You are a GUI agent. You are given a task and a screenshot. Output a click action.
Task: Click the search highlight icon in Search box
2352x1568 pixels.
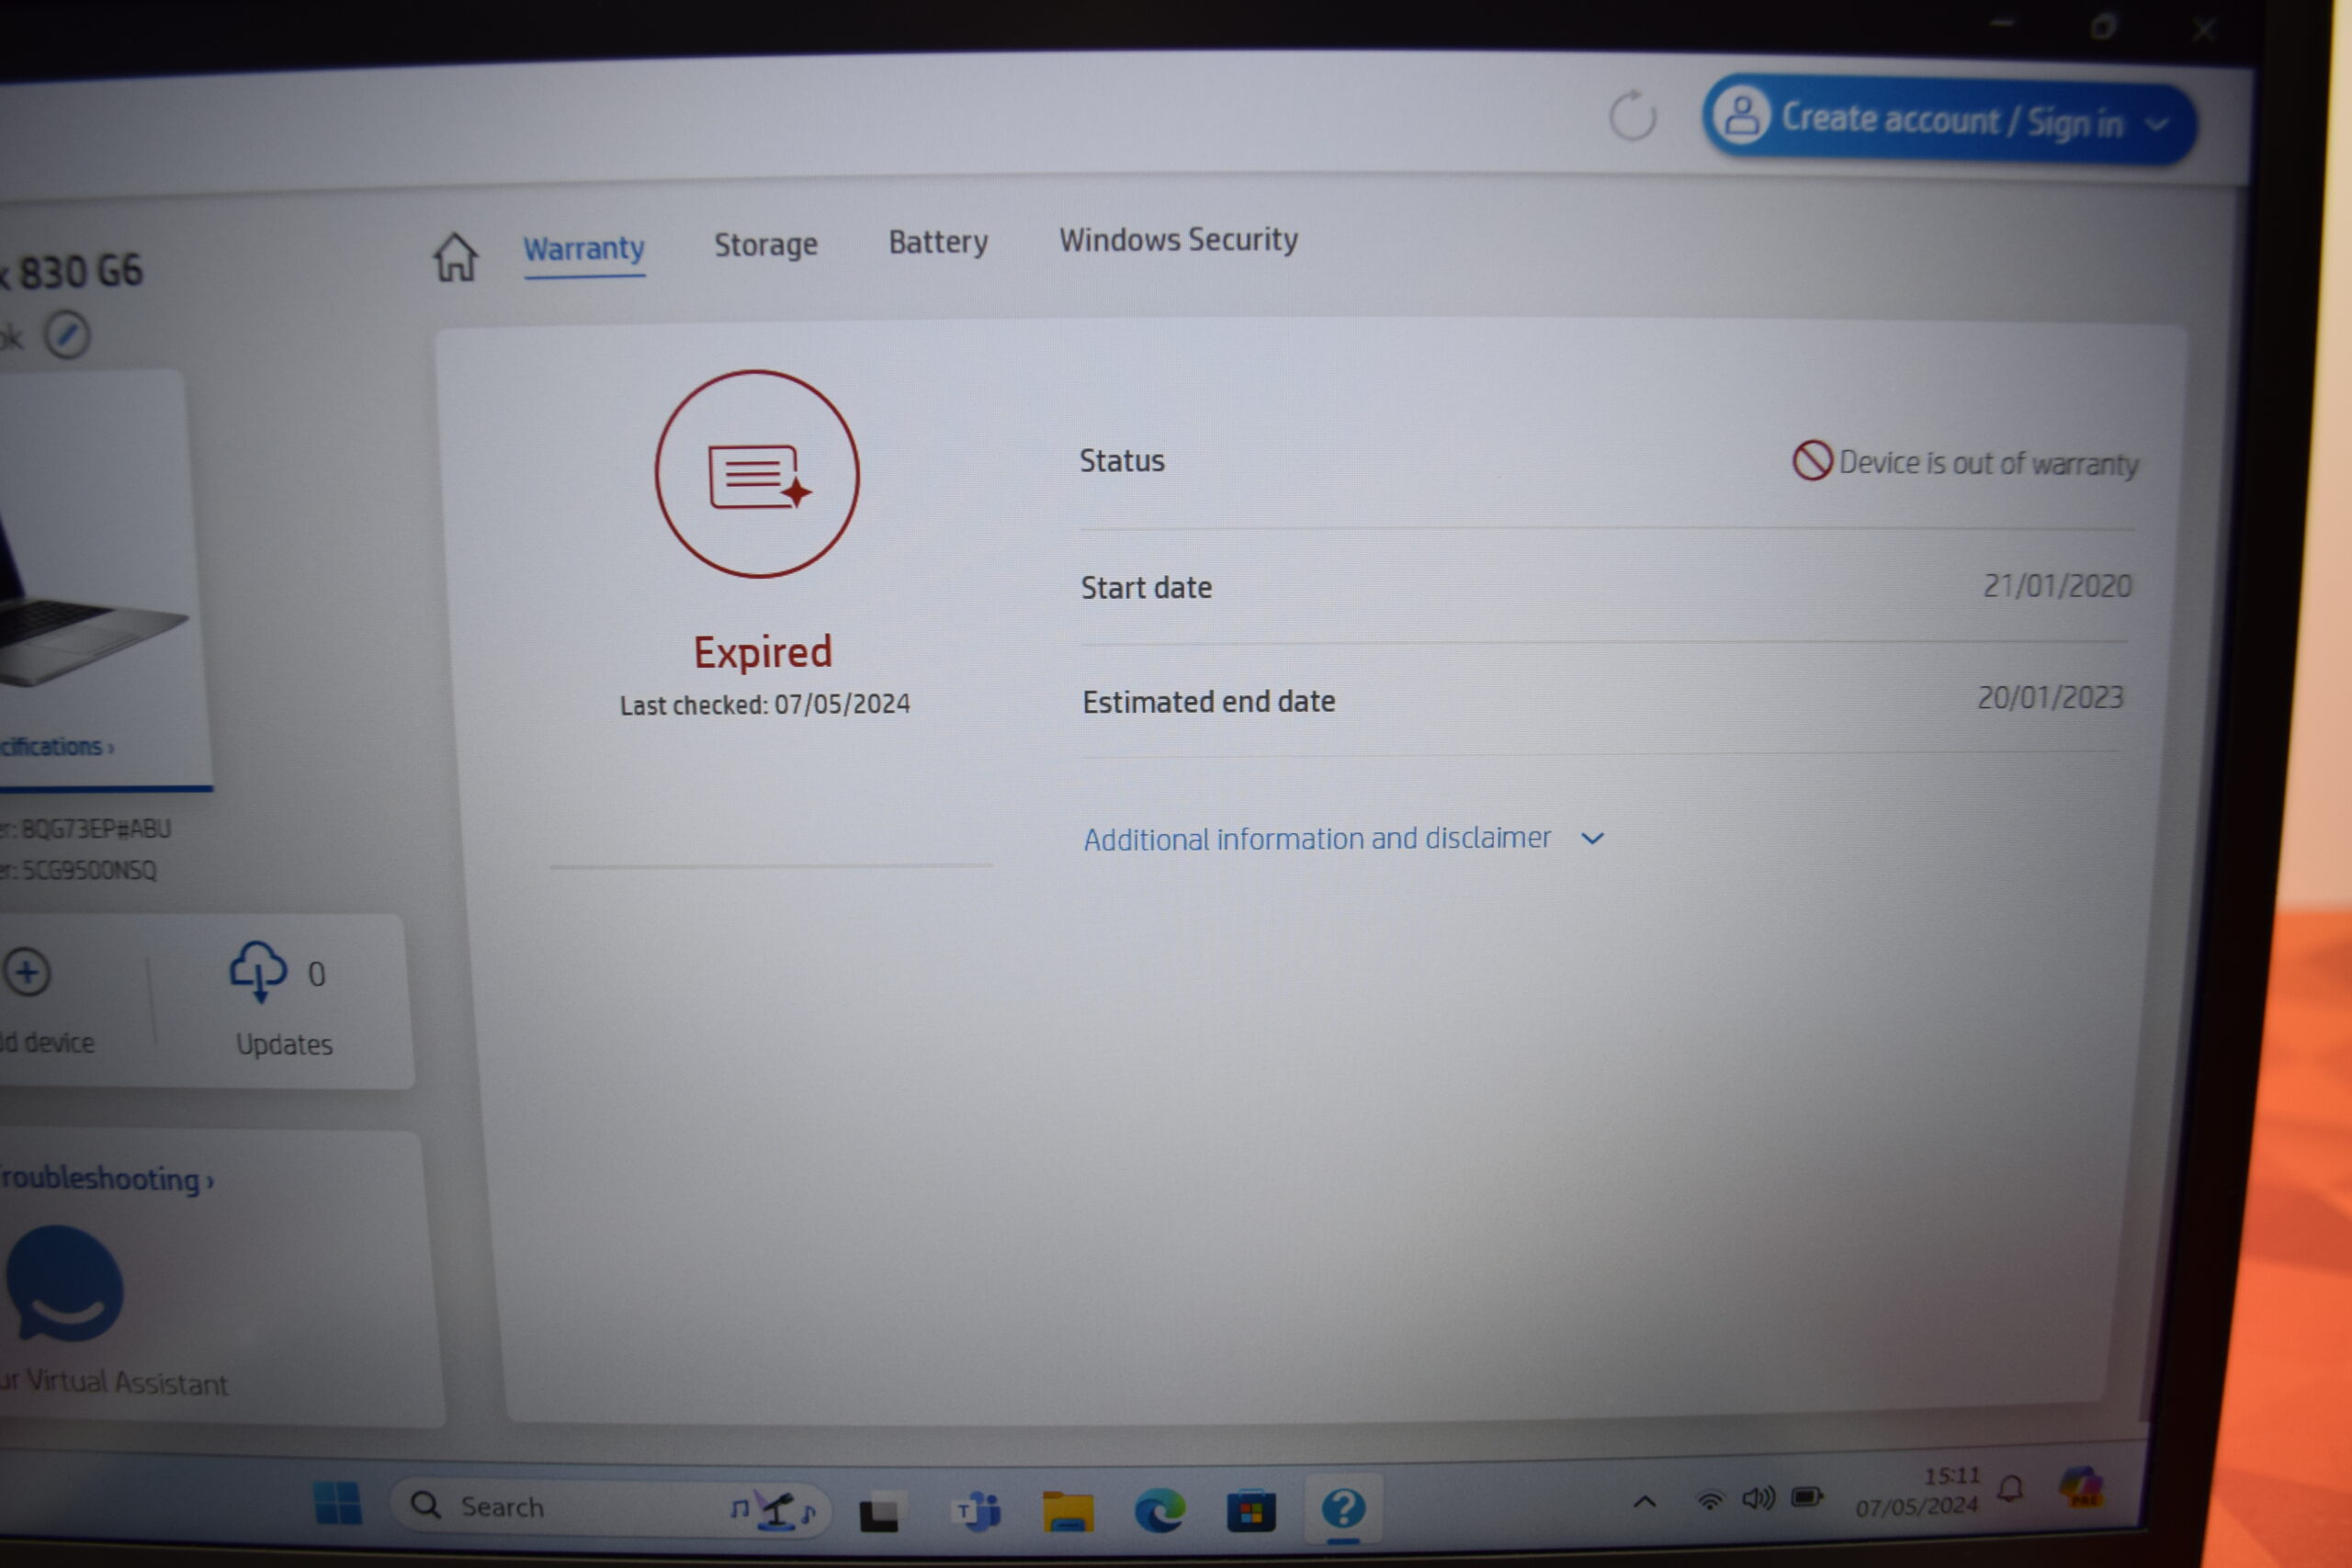(x=773, y=1509)
